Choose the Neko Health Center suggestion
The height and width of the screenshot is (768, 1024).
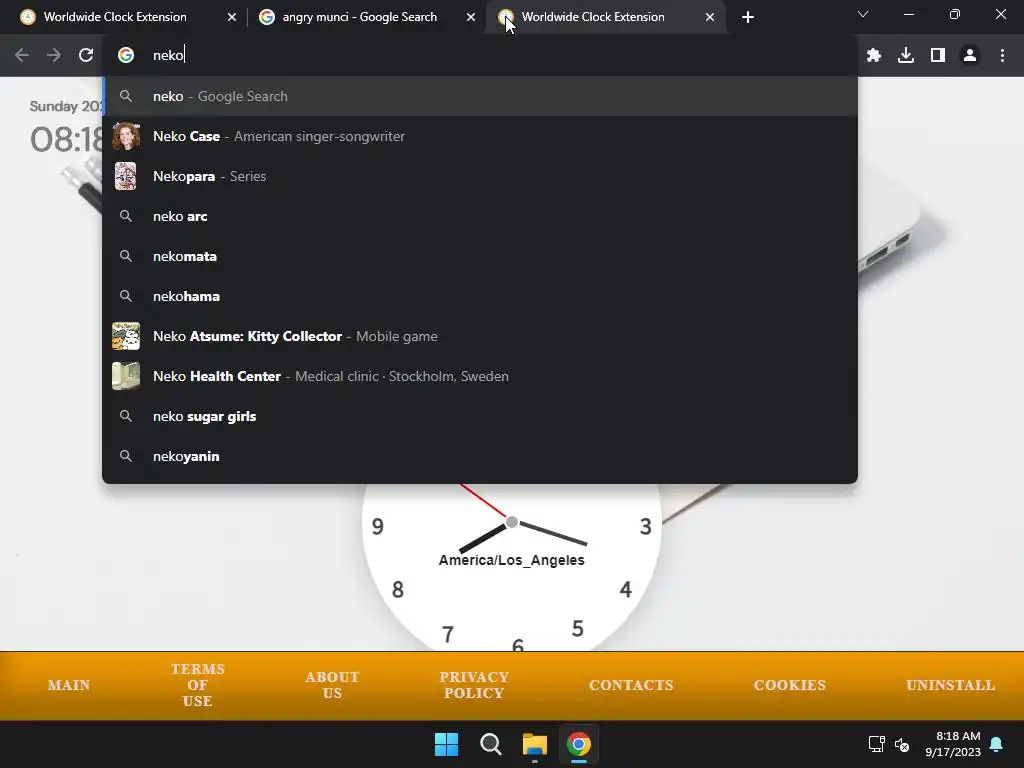(480, 376)
